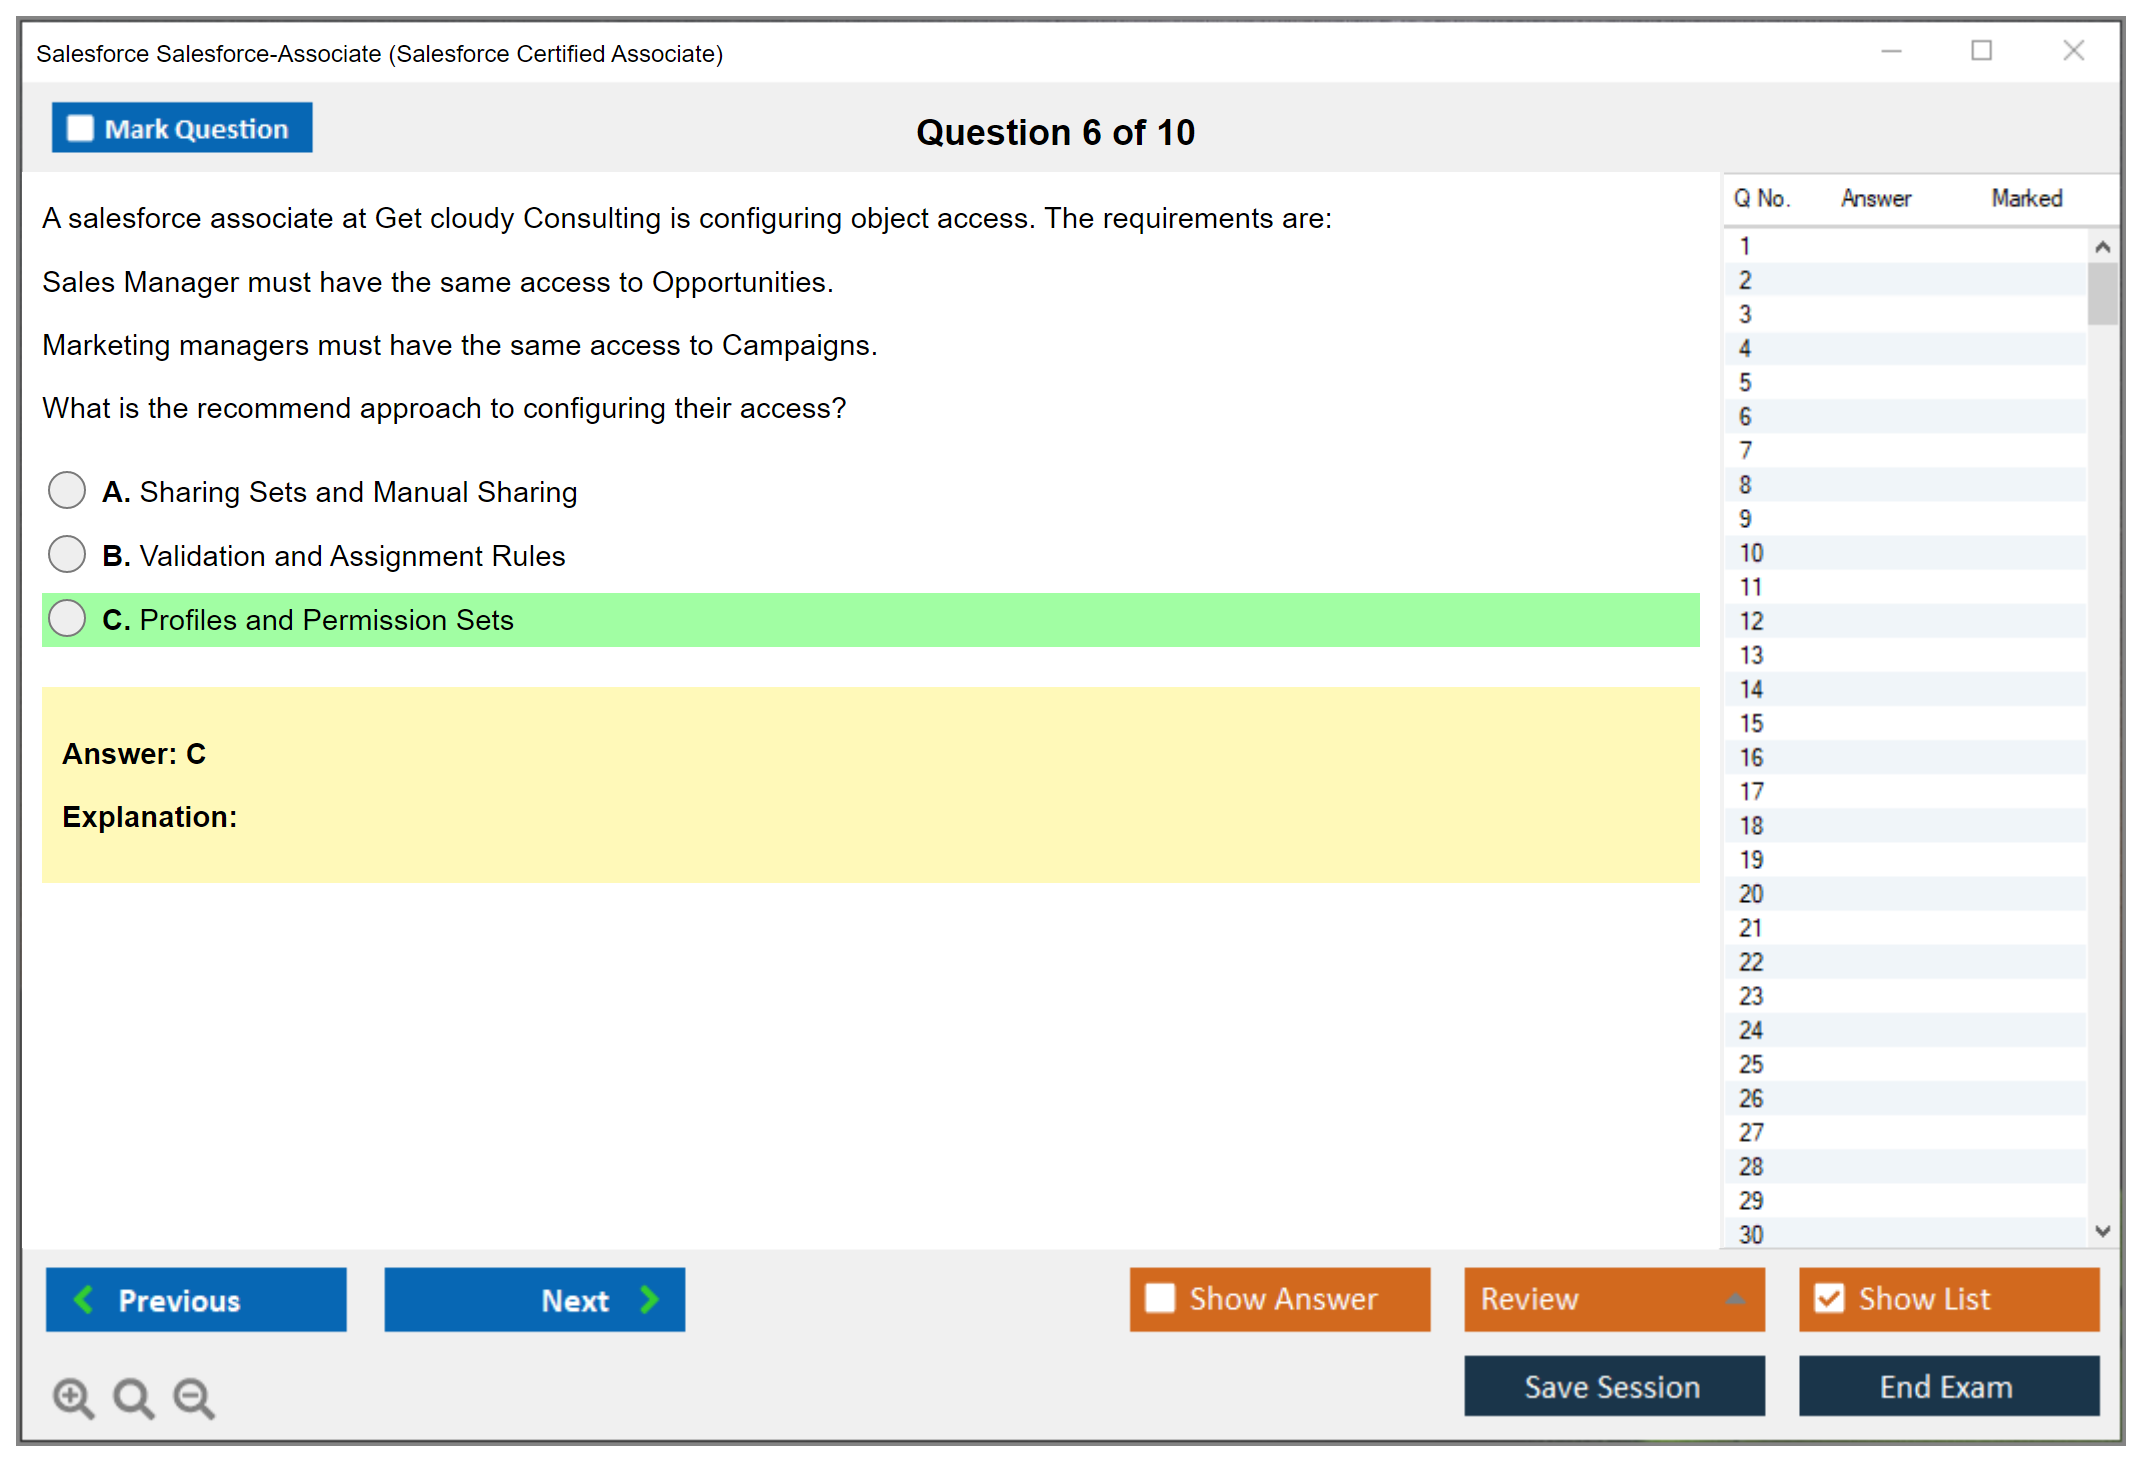
Task: Click the green arrow on Previous button
Action: pos(84,1299)
